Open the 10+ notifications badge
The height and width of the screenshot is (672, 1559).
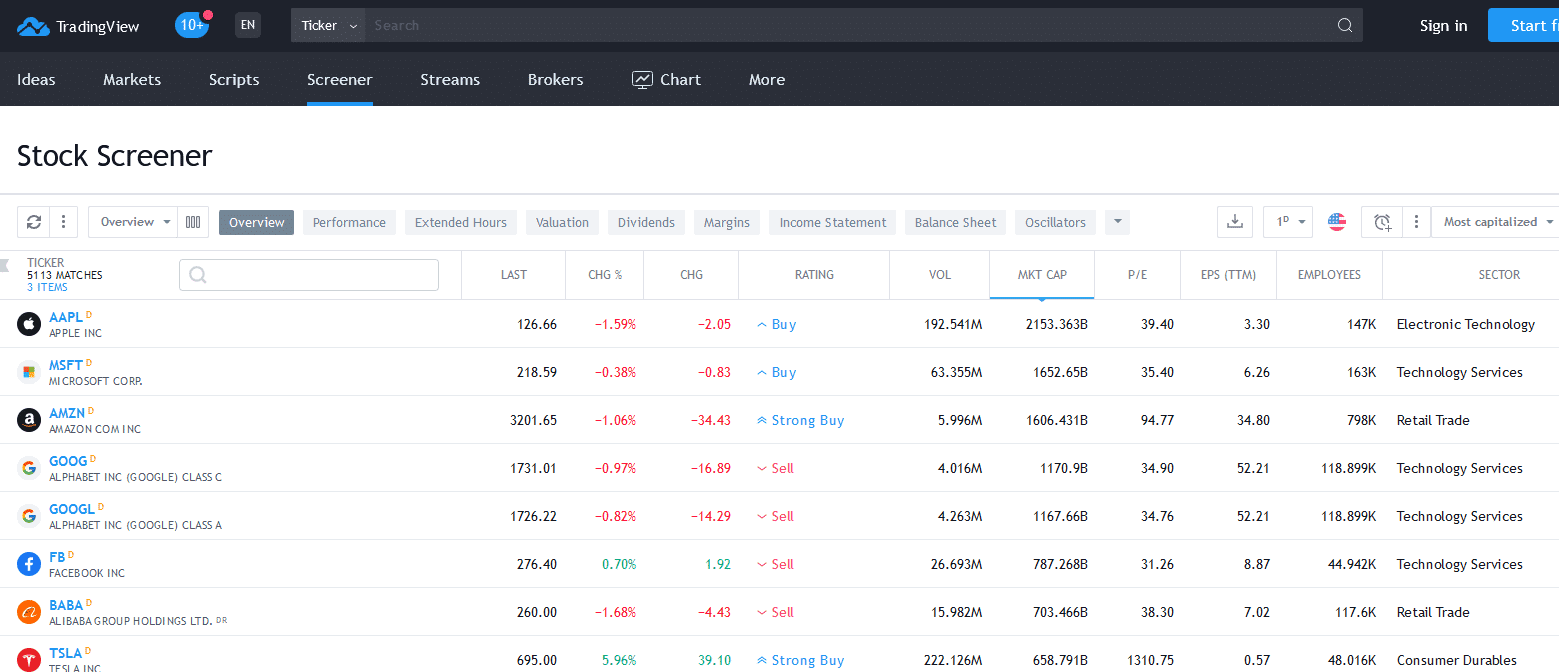click(x=192, y=25)
